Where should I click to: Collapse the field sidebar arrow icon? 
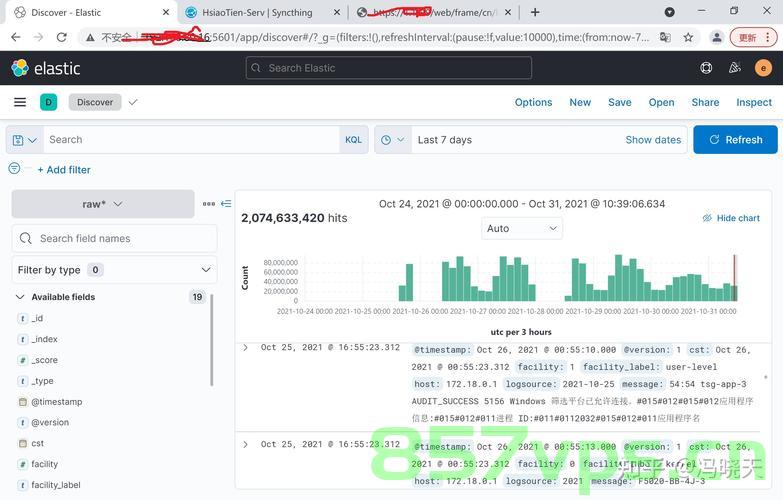click(x=226, y=204)
